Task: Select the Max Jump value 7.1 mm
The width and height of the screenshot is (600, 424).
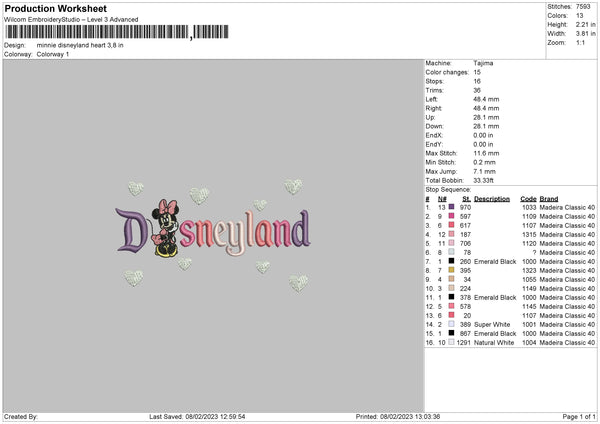Action: click(x=484, y=171)
